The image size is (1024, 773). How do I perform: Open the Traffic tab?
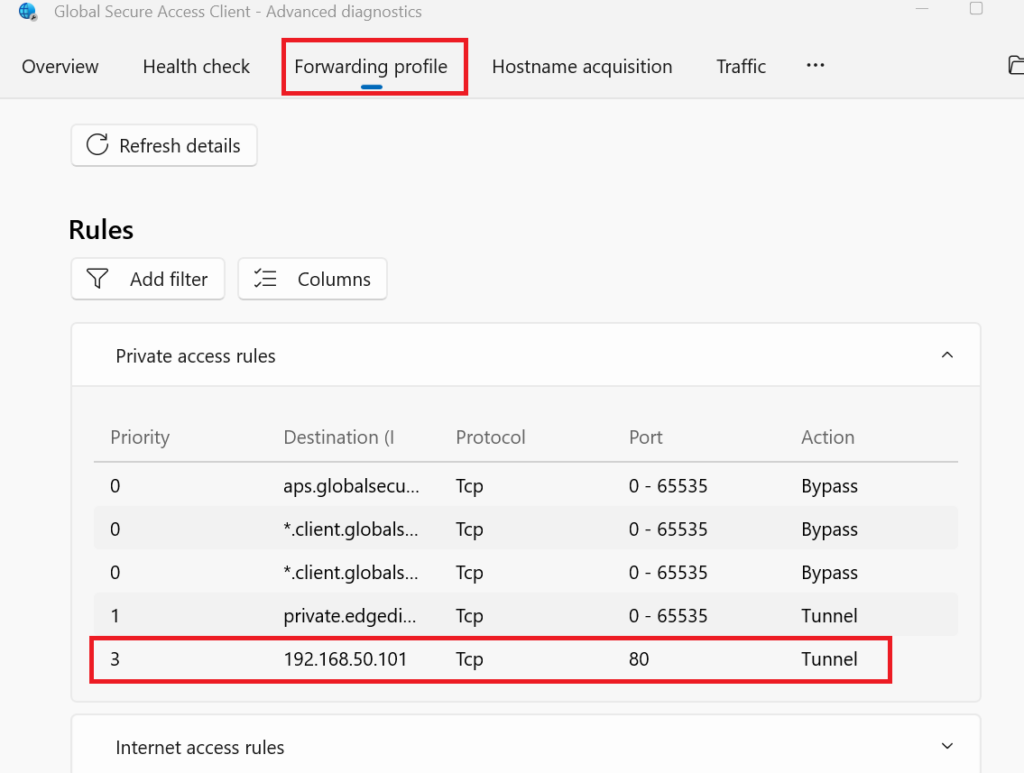tap(741, 67)
